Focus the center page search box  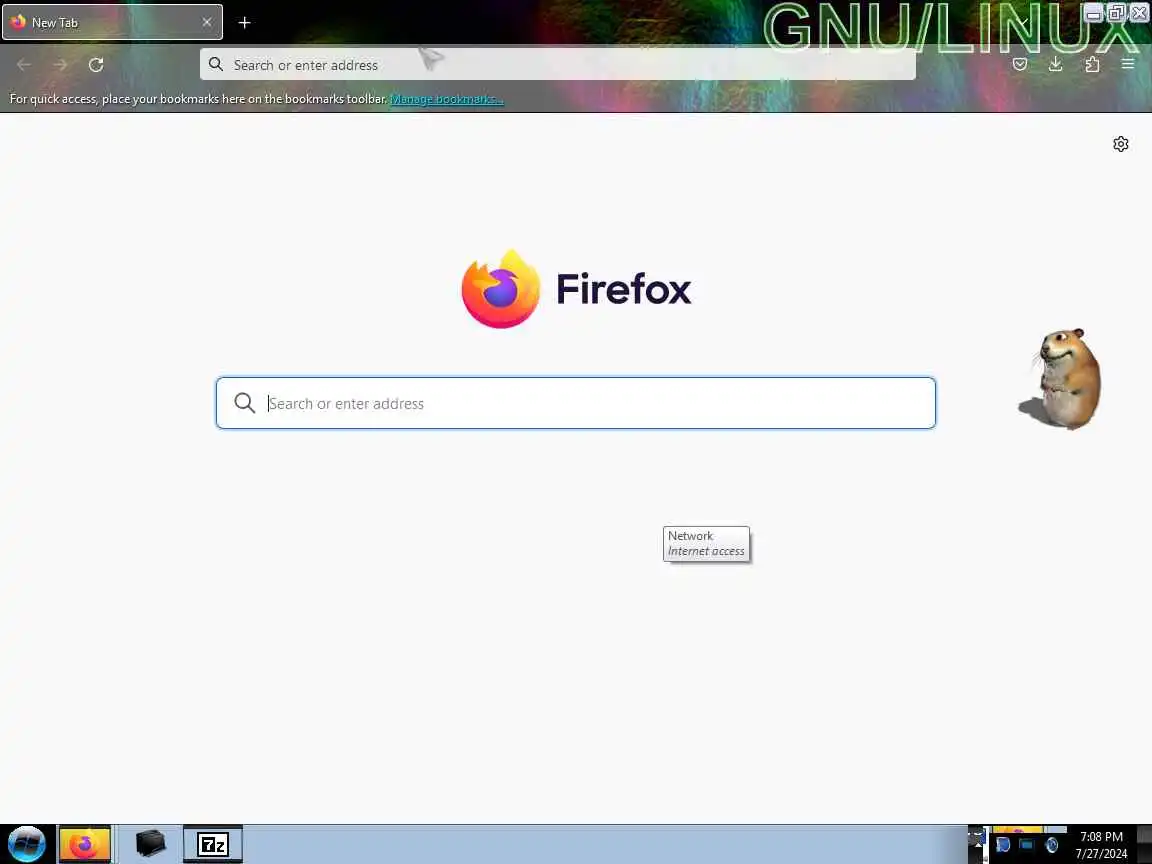click(576, 403)
